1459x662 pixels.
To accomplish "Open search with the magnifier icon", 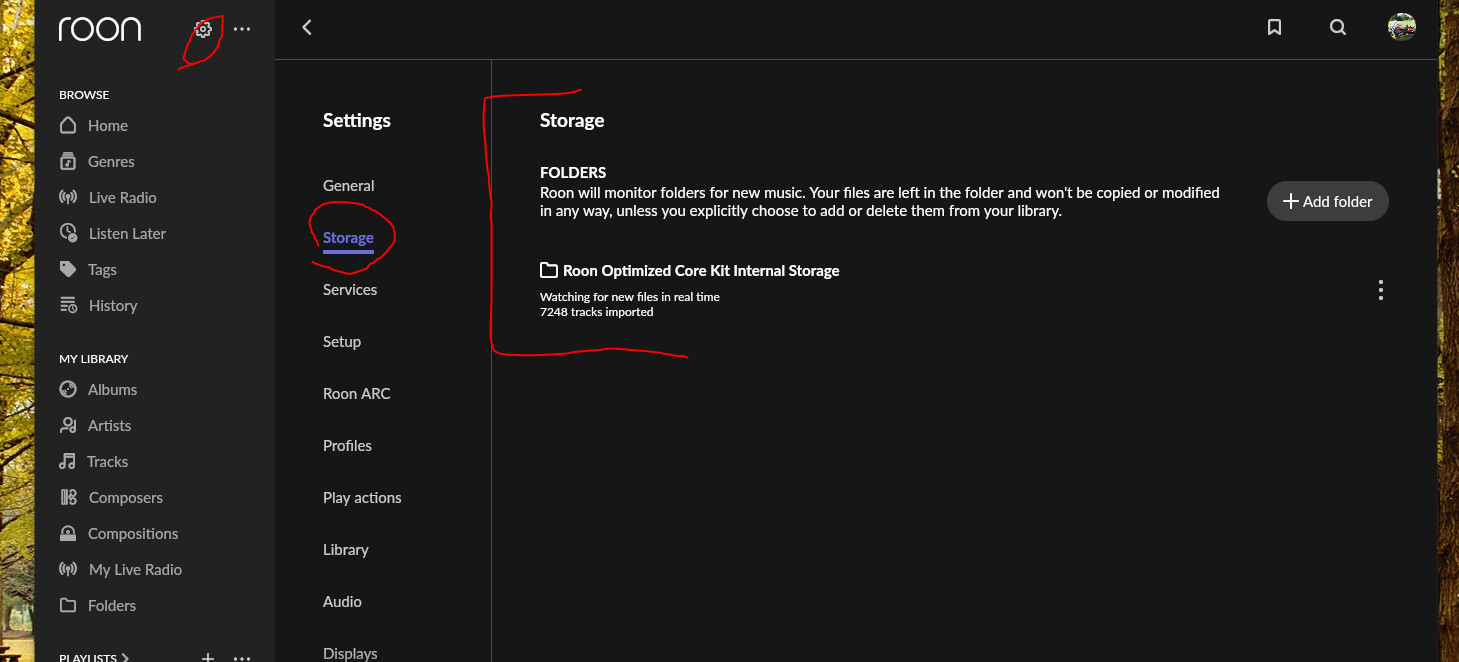I will 1338,28.
